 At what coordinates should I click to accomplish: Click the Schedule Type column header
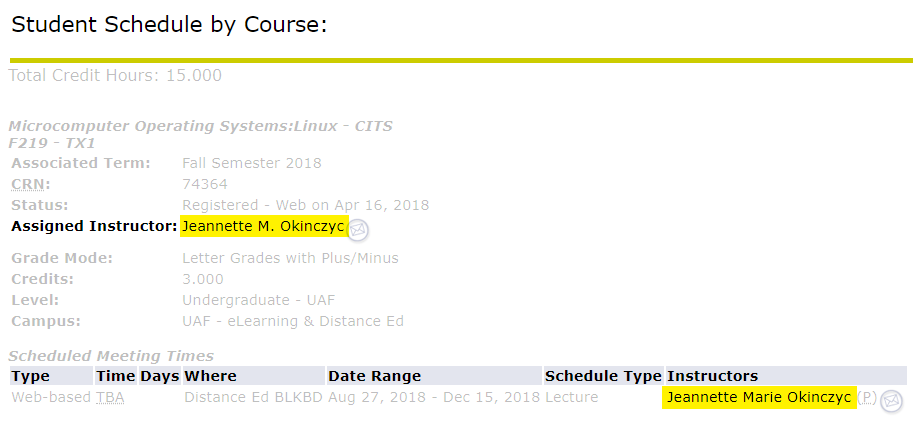pos(603,376)
